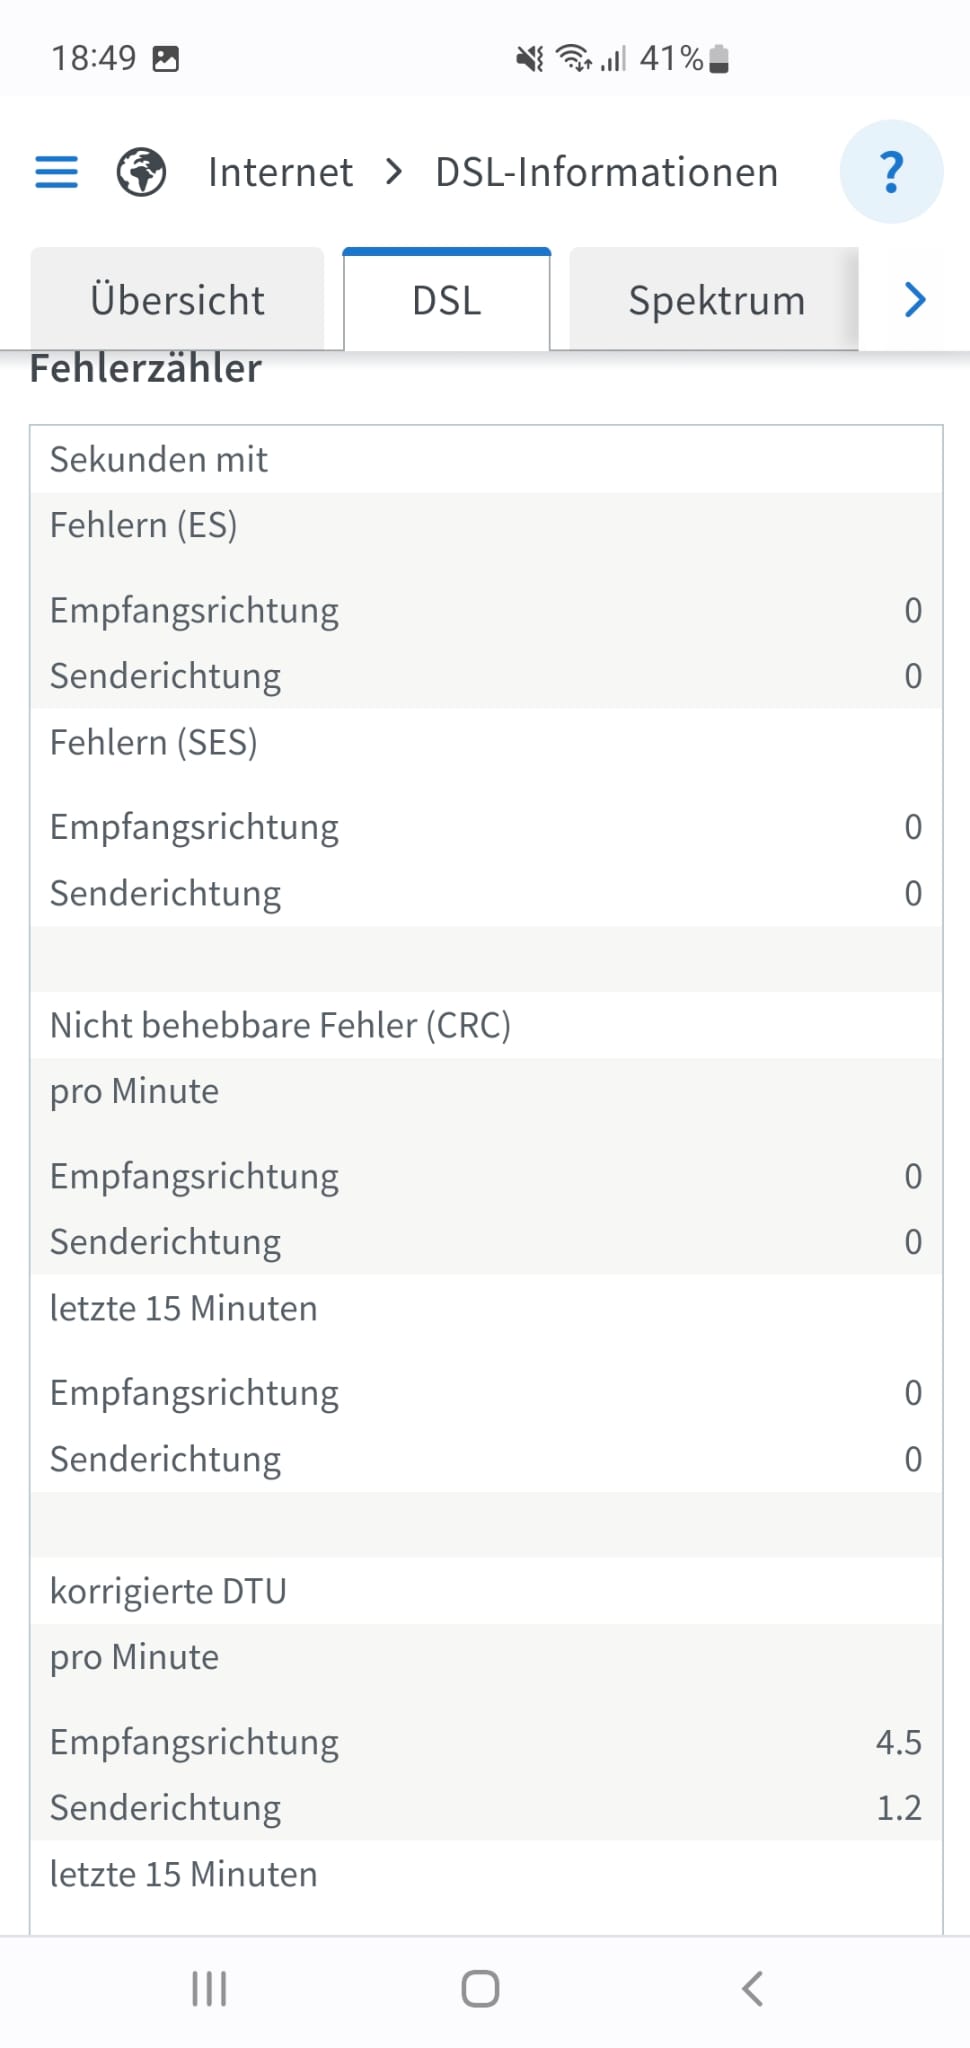Tap the Internet breadcrumb link
The width and height of the screenshot is (970, 2048).
tap(280, 172)
